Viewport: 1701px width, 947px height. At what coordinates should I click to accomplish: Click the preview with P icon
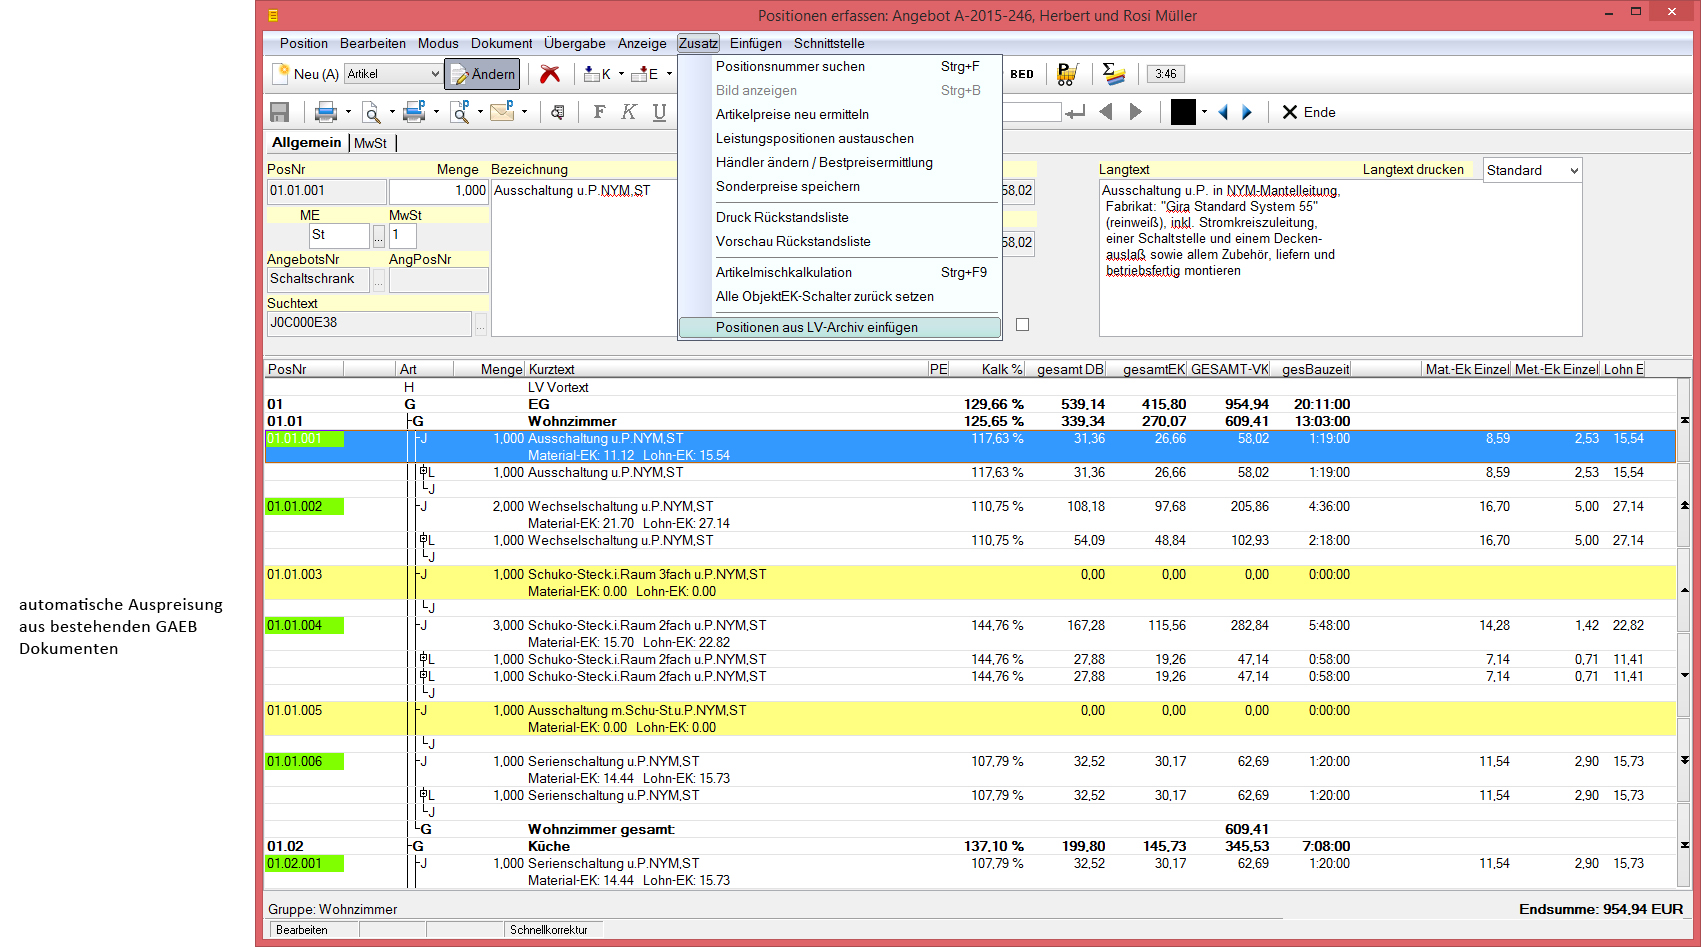pos(460,112)
